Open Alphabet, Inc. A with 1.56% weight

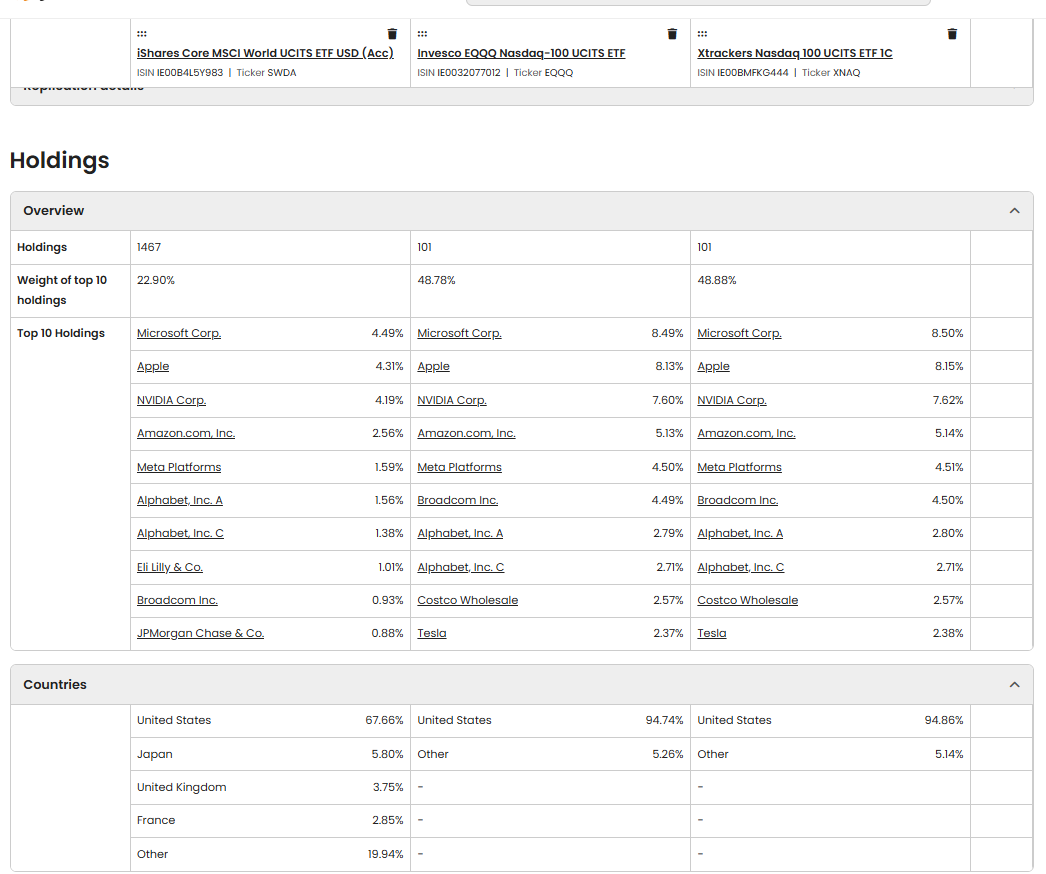point(179,500)
